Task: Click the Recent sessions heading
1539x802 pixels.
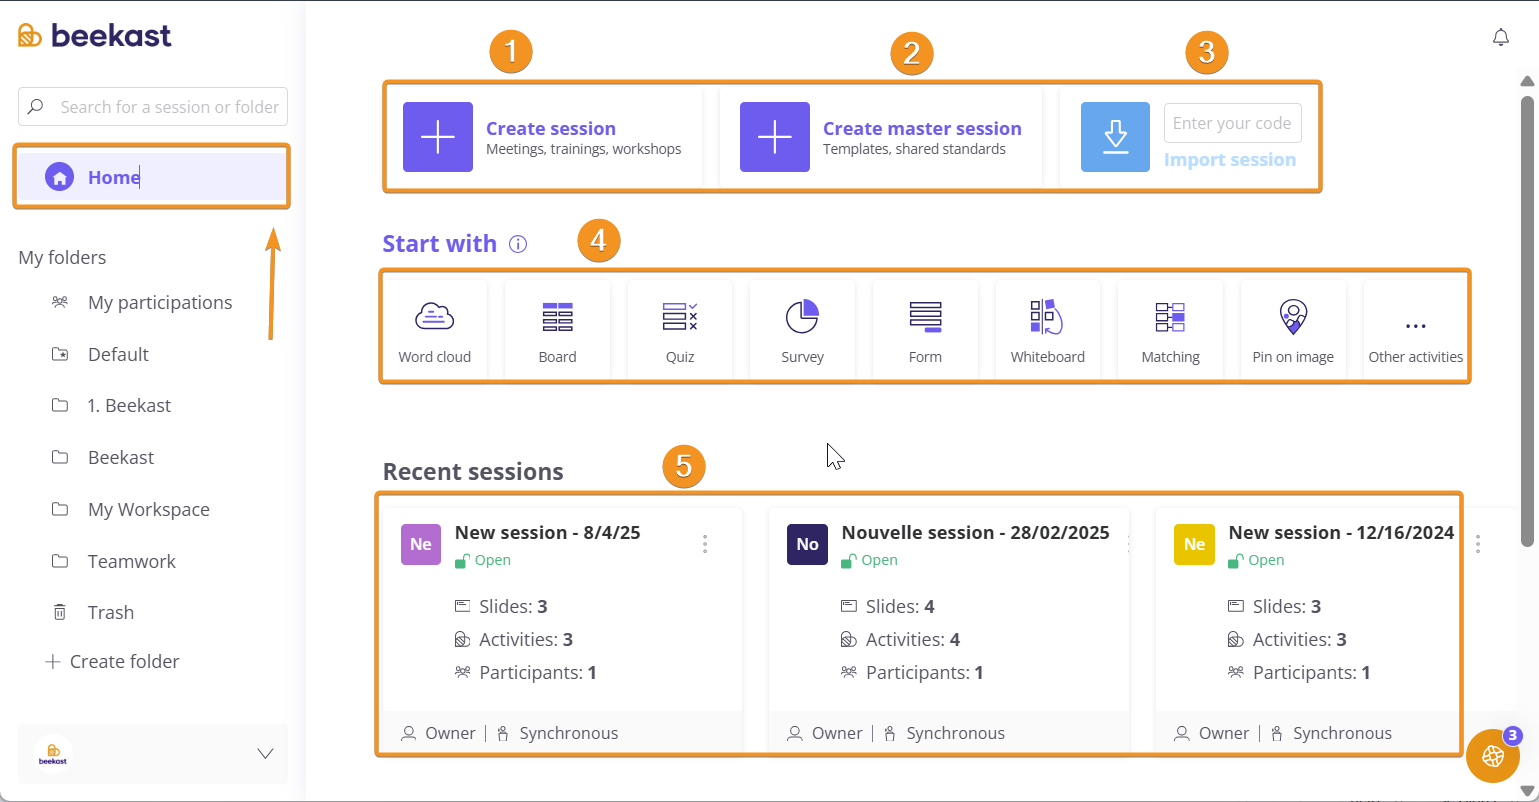Action: (x=473, y=471)
